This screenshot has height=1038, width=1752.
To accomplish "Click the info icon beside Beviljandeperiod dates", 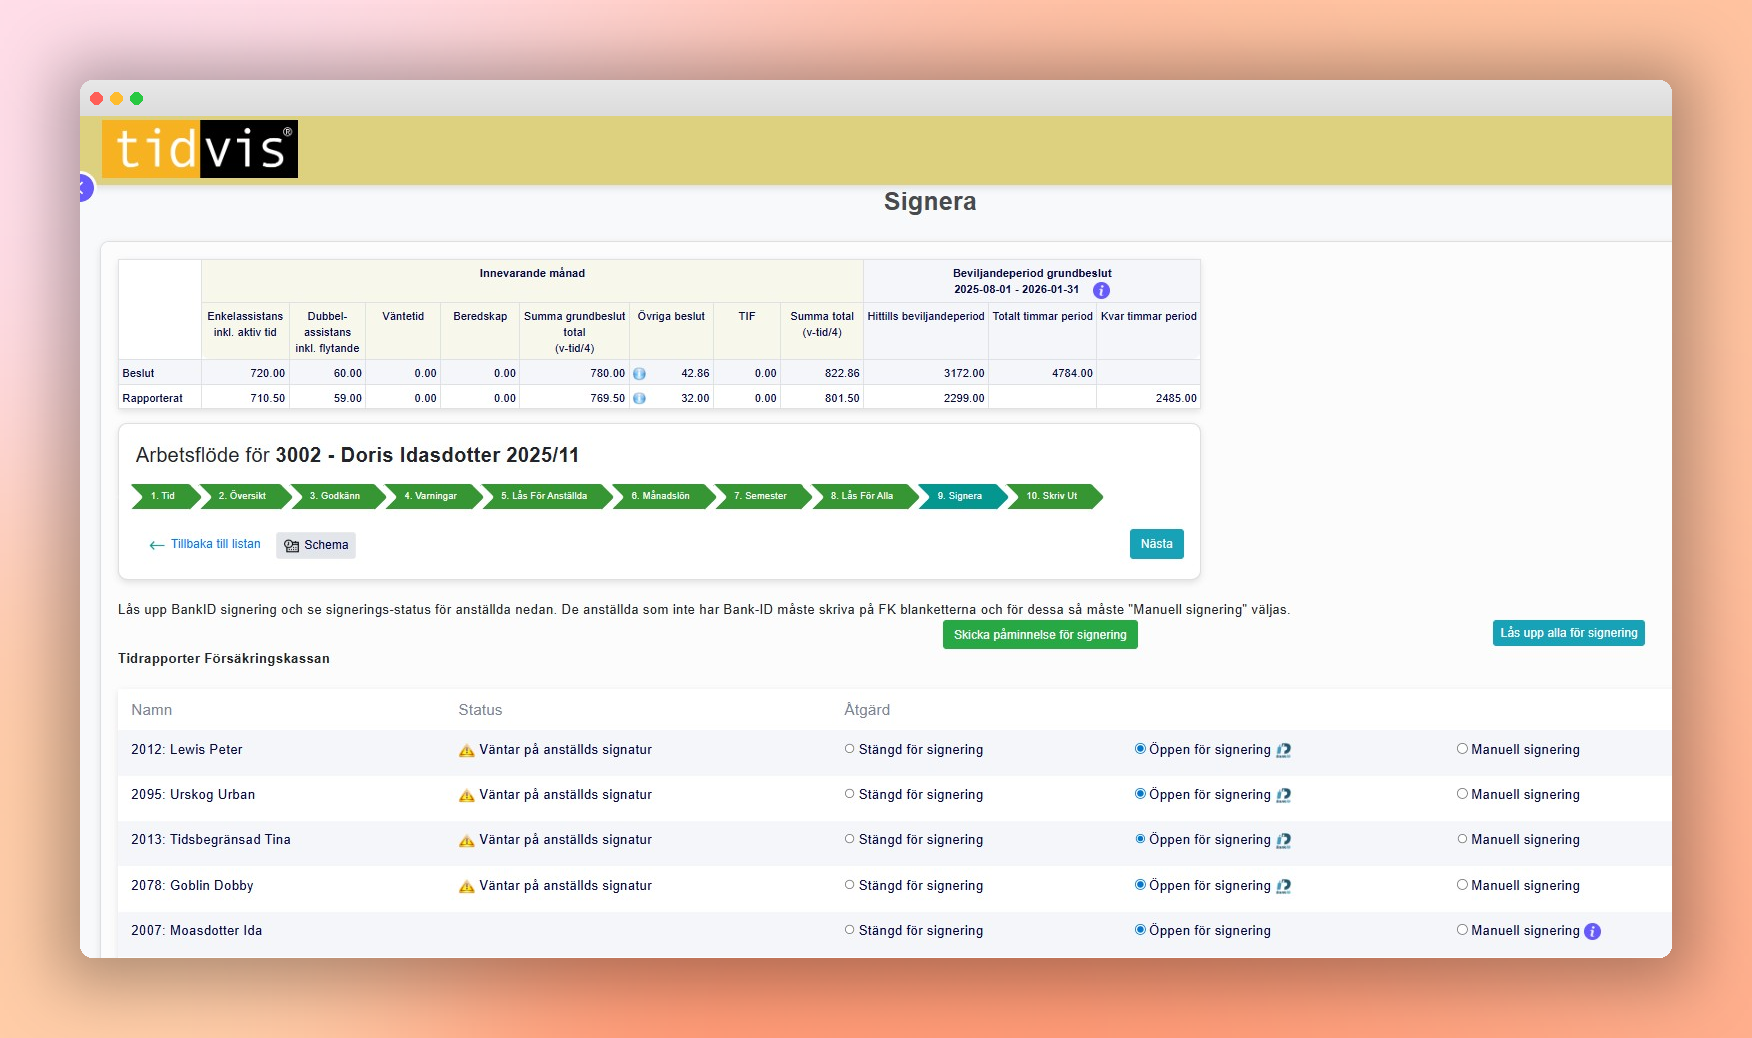I will pos(1101,290).
